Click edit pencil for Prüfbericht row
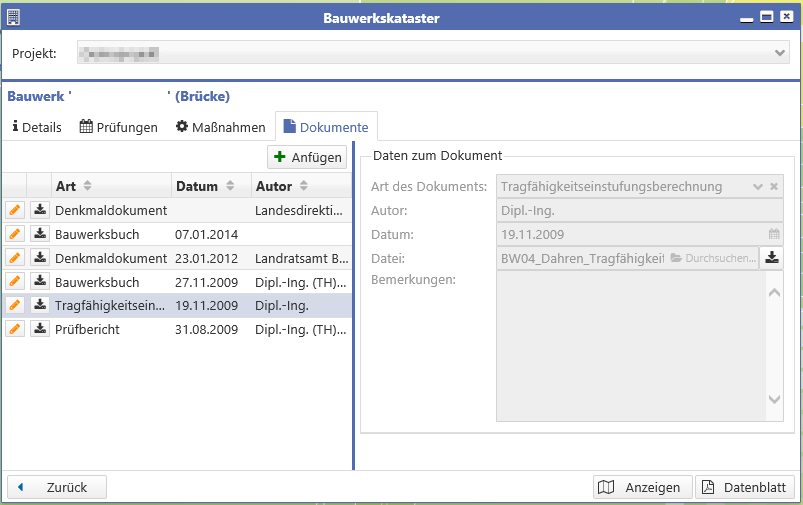Screen dimensions: 803x505 point(15,329)
